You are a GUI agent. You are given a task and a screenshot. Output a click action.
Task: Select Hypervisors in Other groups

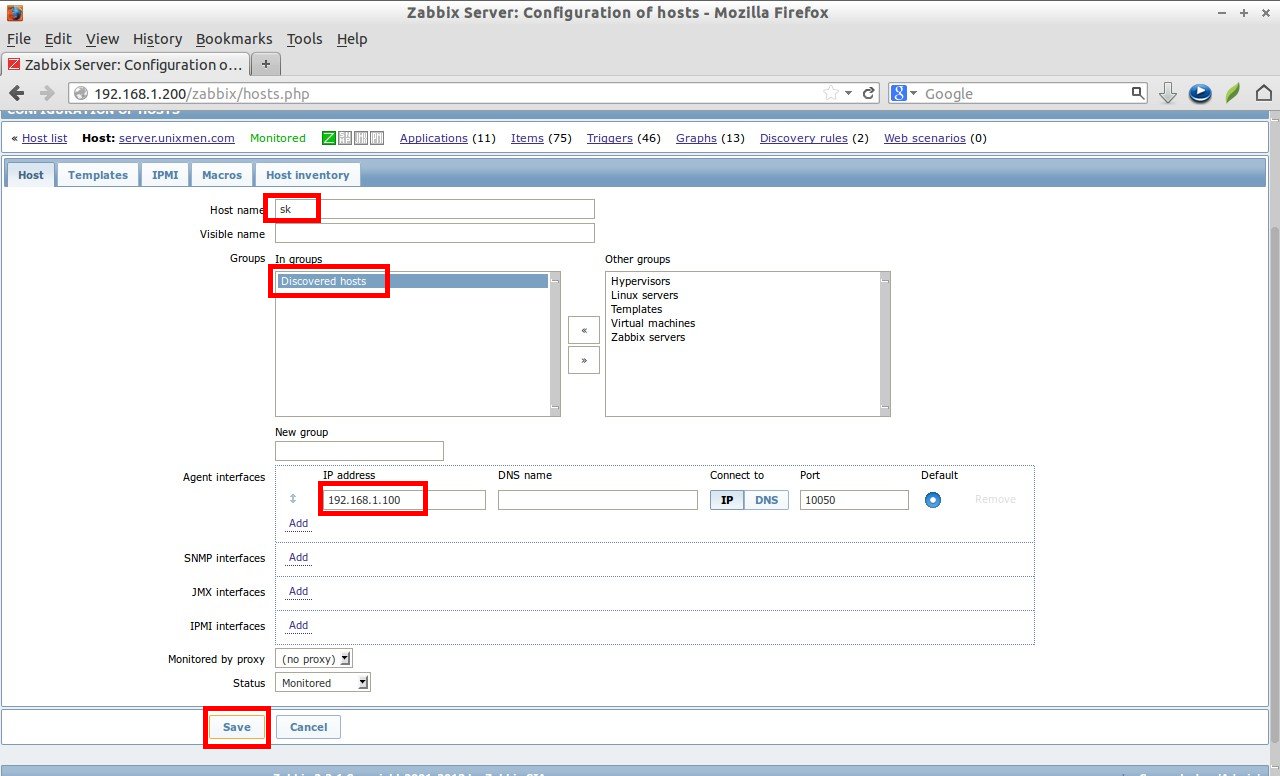(x=641, y=281)
